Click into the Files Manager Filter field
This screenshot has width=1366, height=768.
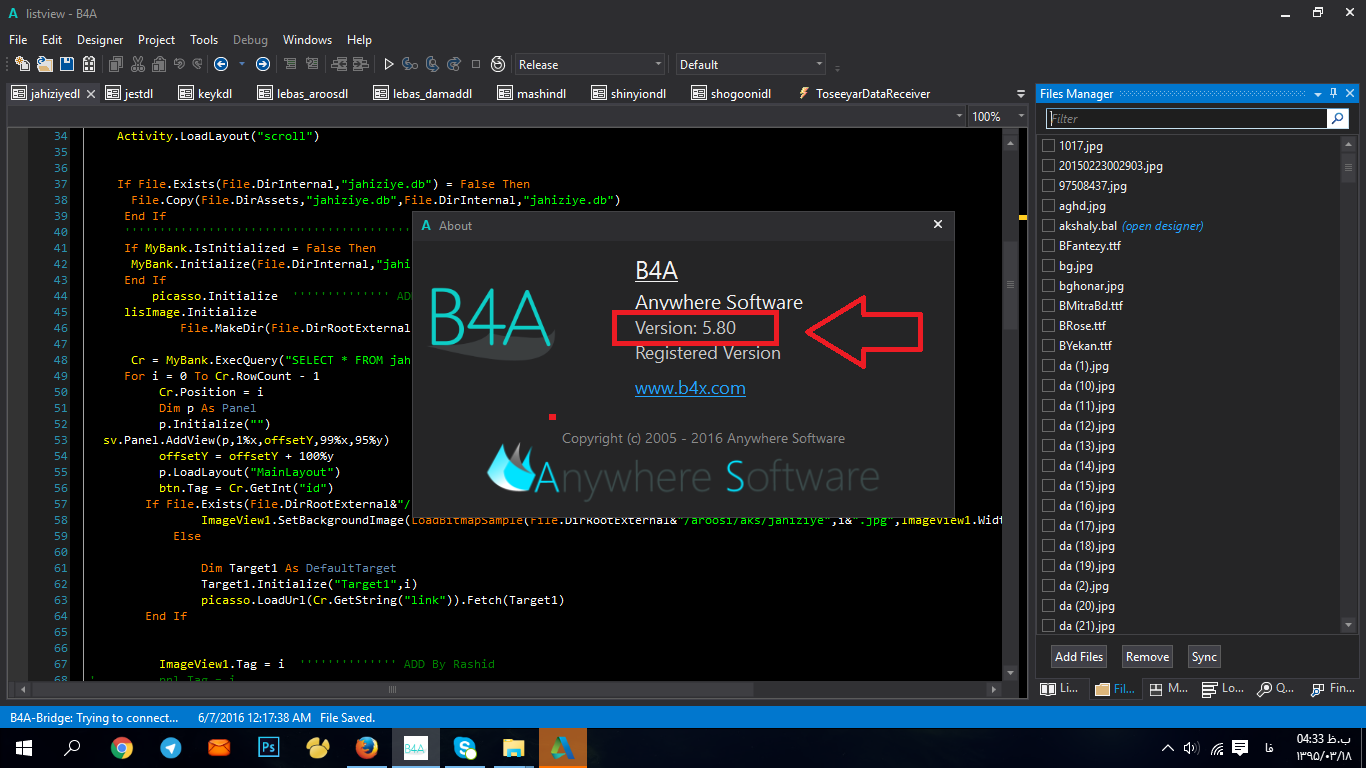point(1185,118)
